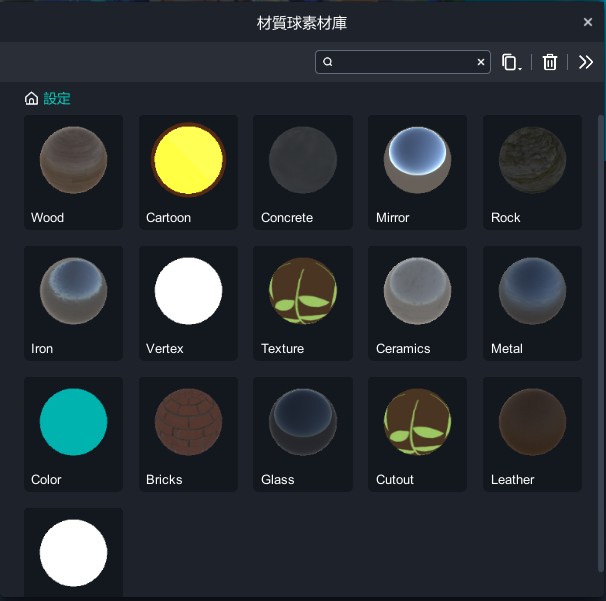Pick the teal Color material
606x601 pixels.
73,421
